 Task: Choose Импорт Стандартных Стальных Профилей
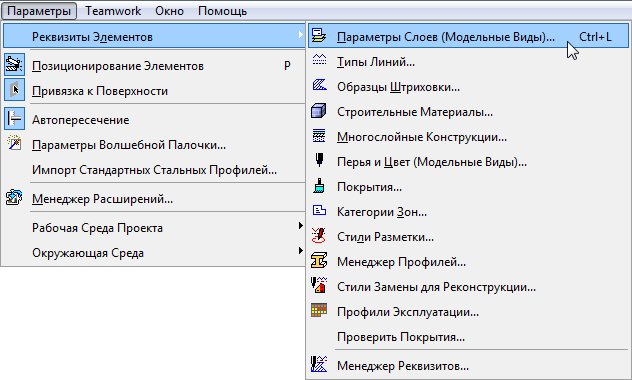154,170
